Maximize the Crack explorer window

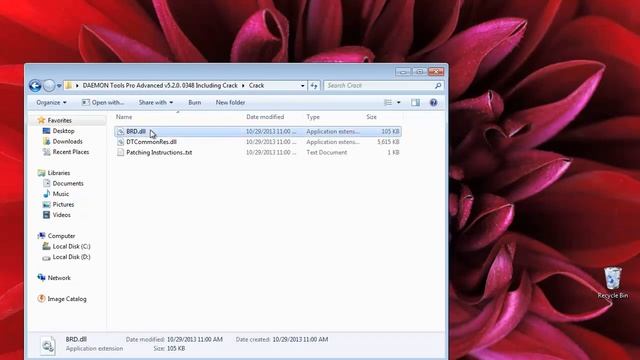point(419,72)
